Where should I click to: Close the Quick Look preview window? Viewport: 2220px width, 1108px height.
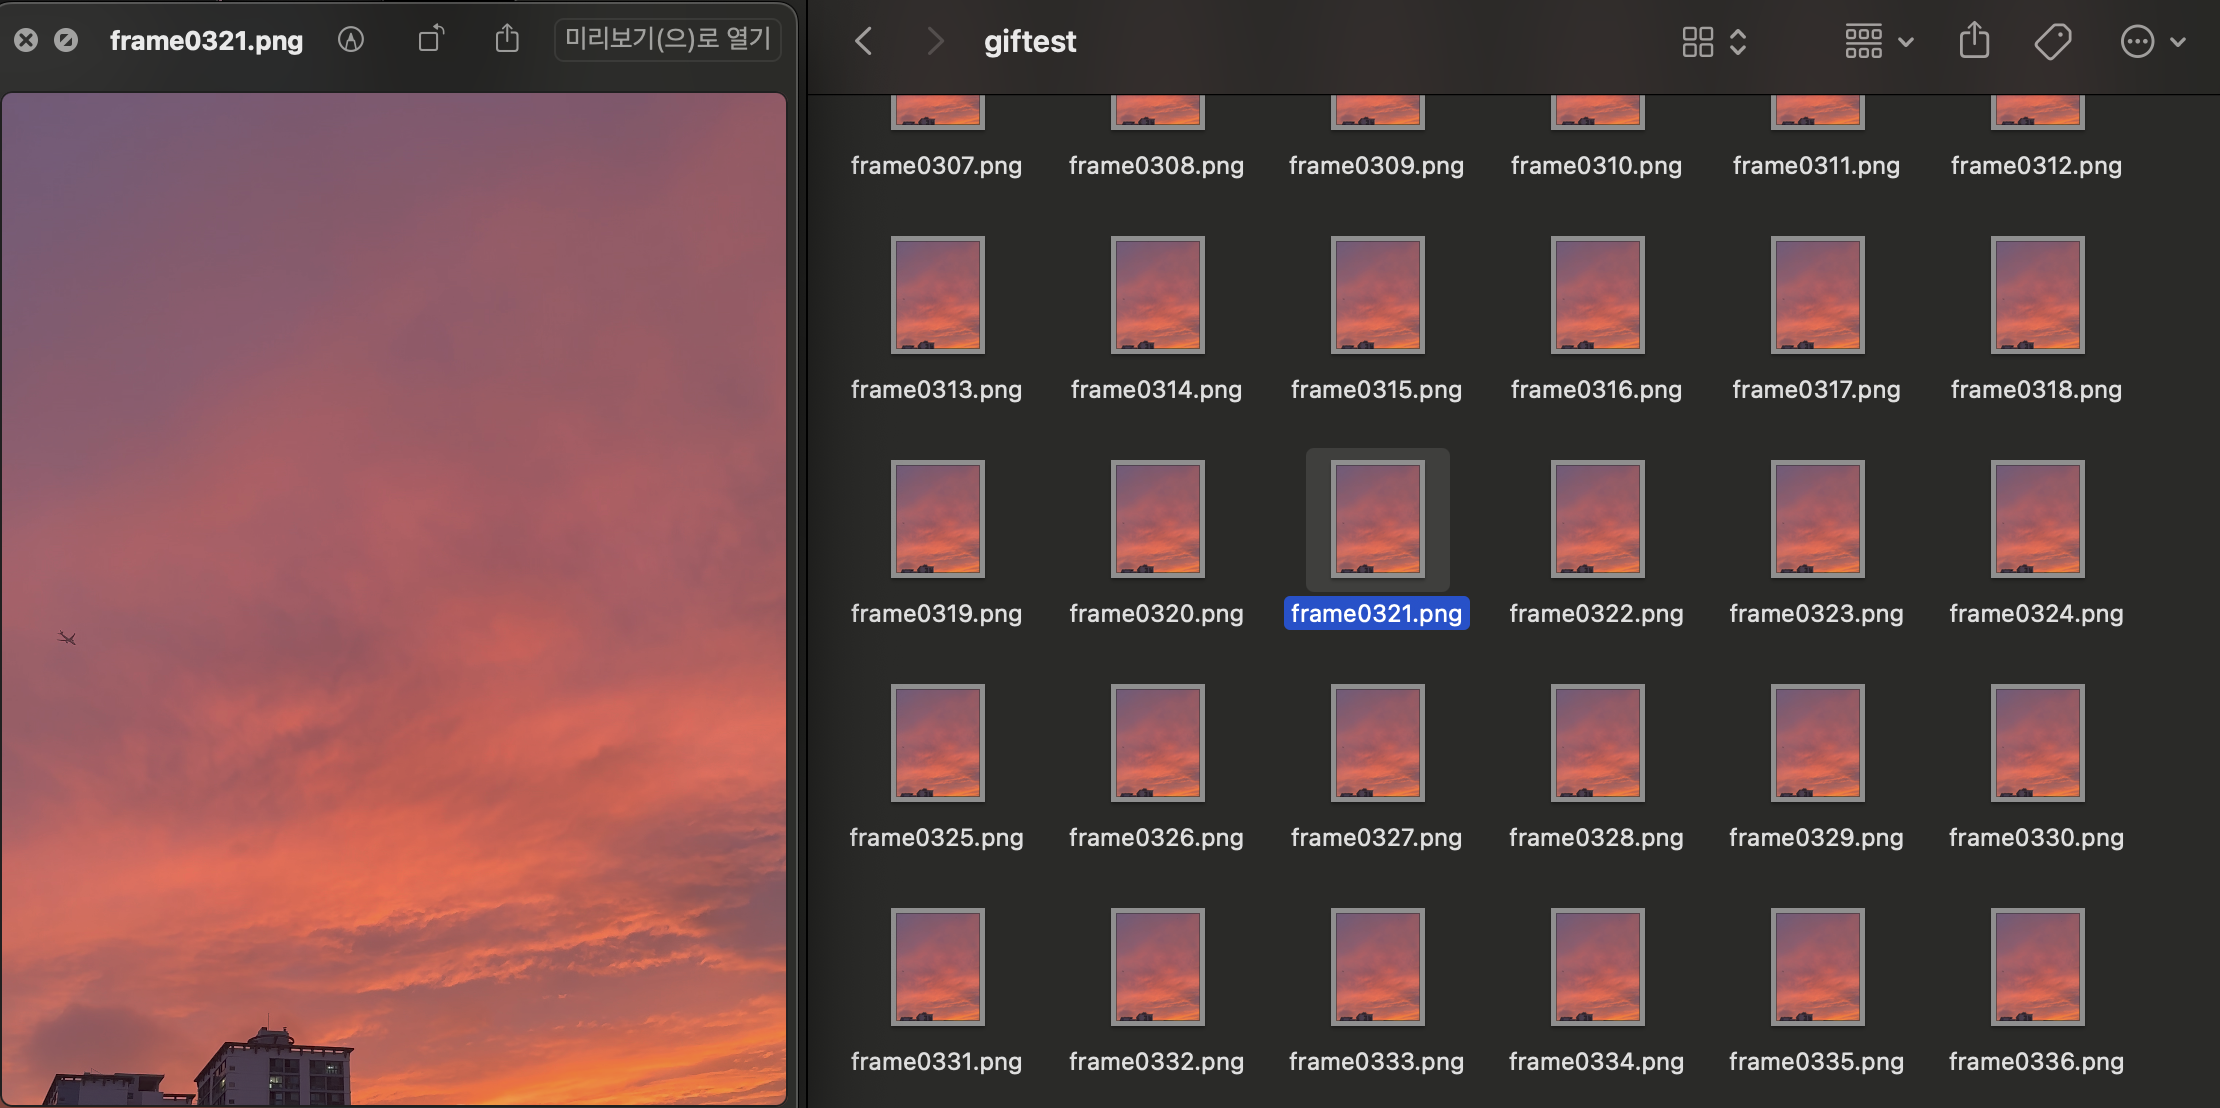(x=26, y=40)
